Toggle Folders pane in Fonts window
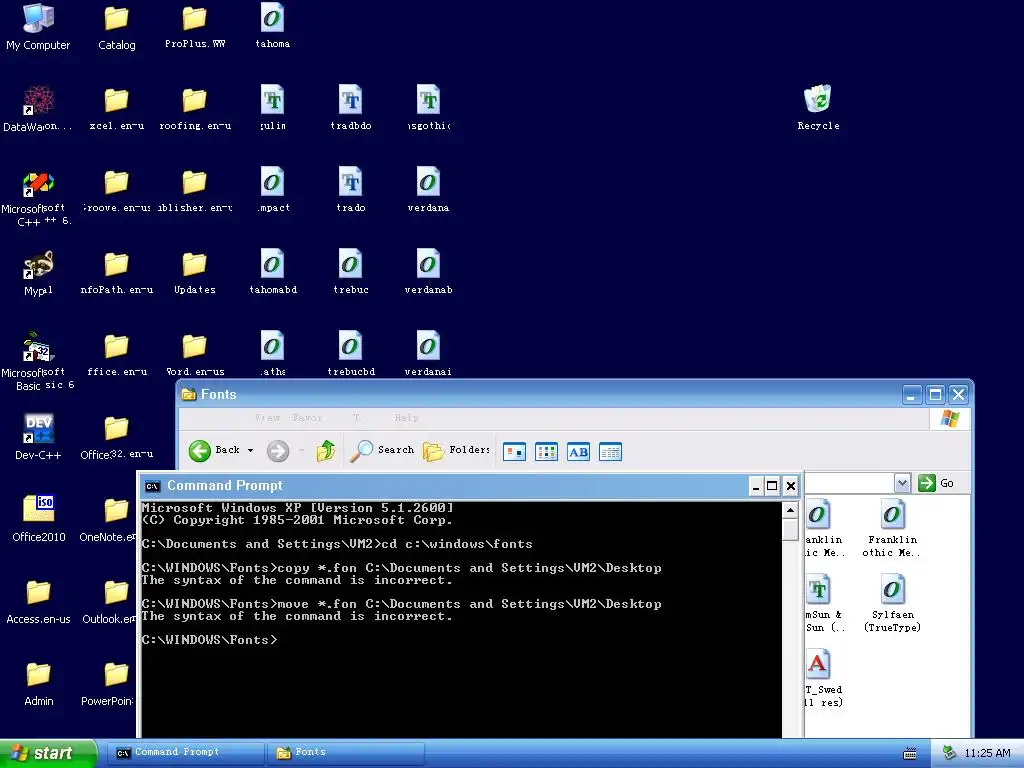The image size is (1024, 768). tap(456, 451)
